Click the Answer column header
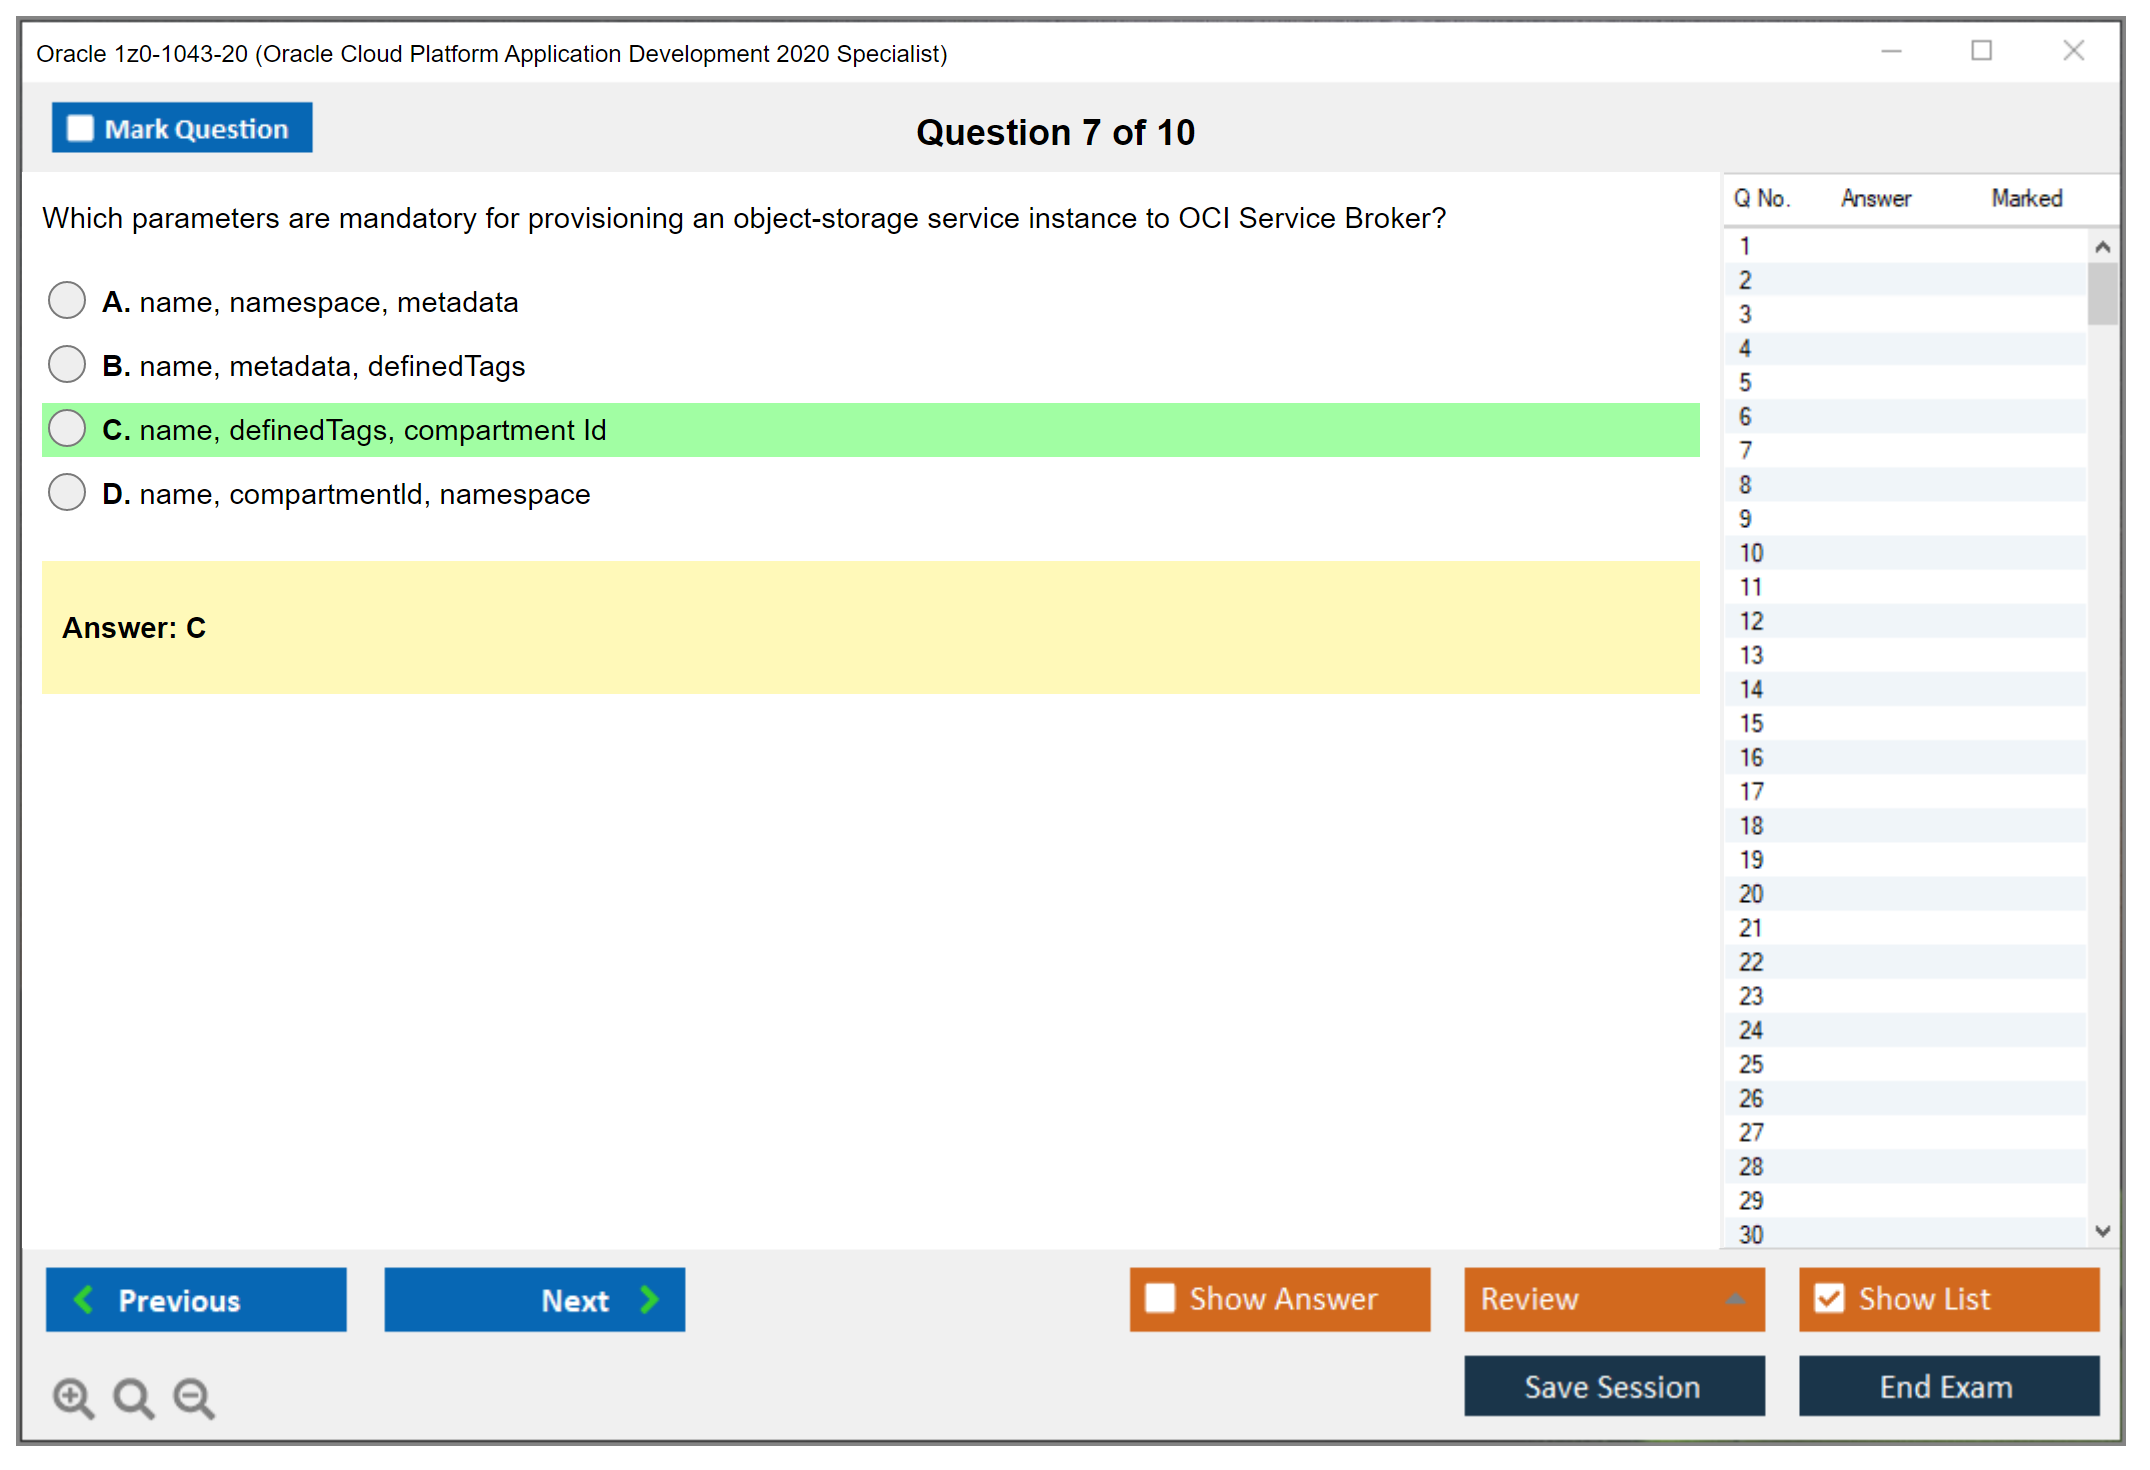The width and height of the screenshot is (2150, 1470). pos(1875,198)
